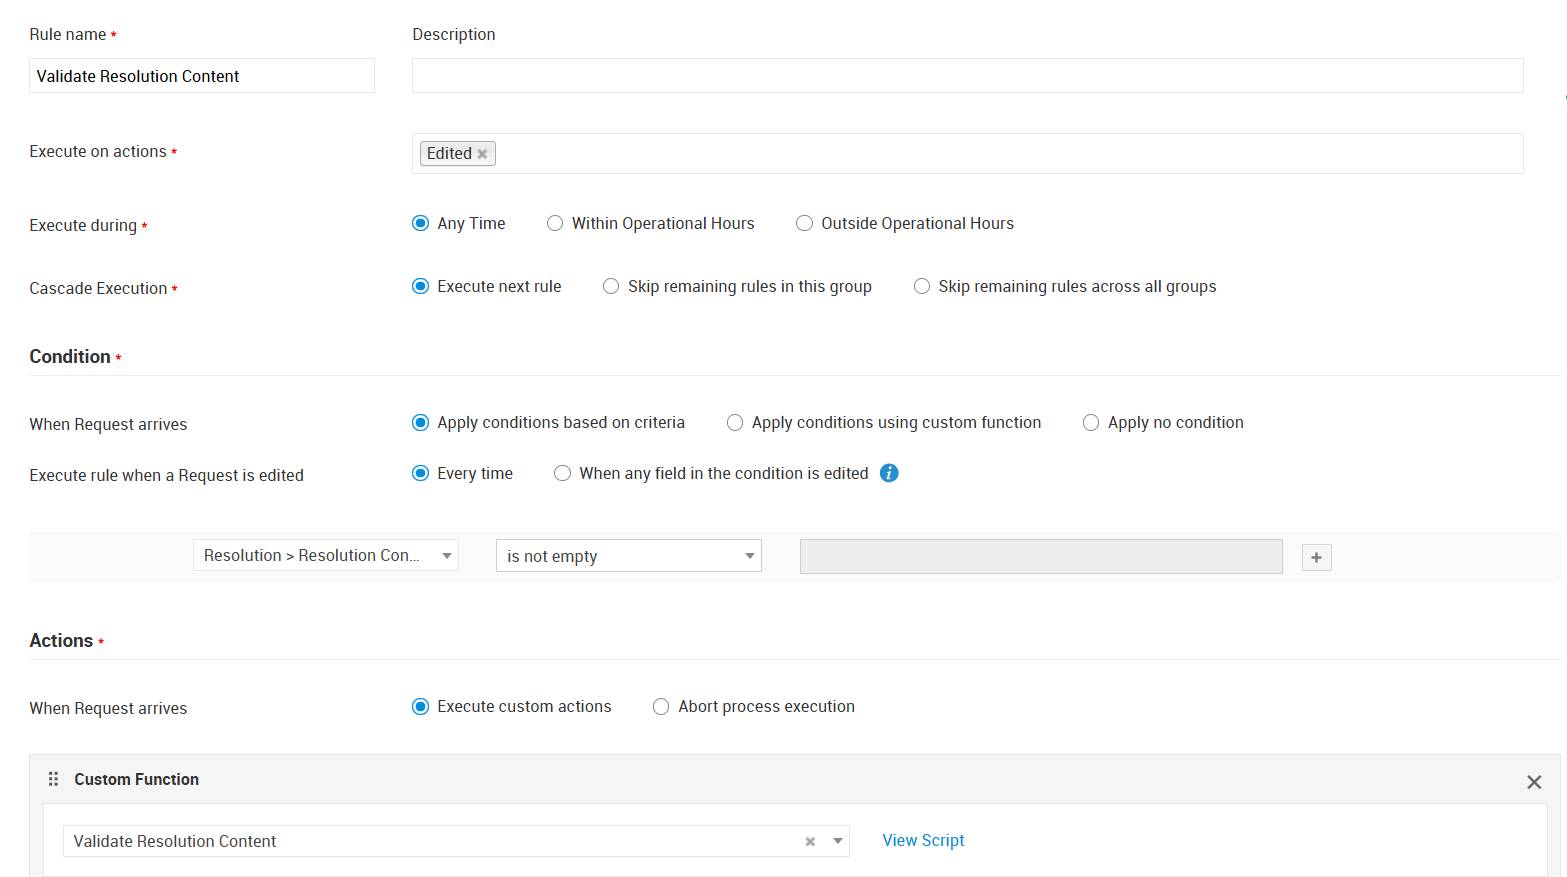The height and width of the screenshot is (877, 1567).
Task: Select Apply conditions using custom function
Action: click(735, 423)
